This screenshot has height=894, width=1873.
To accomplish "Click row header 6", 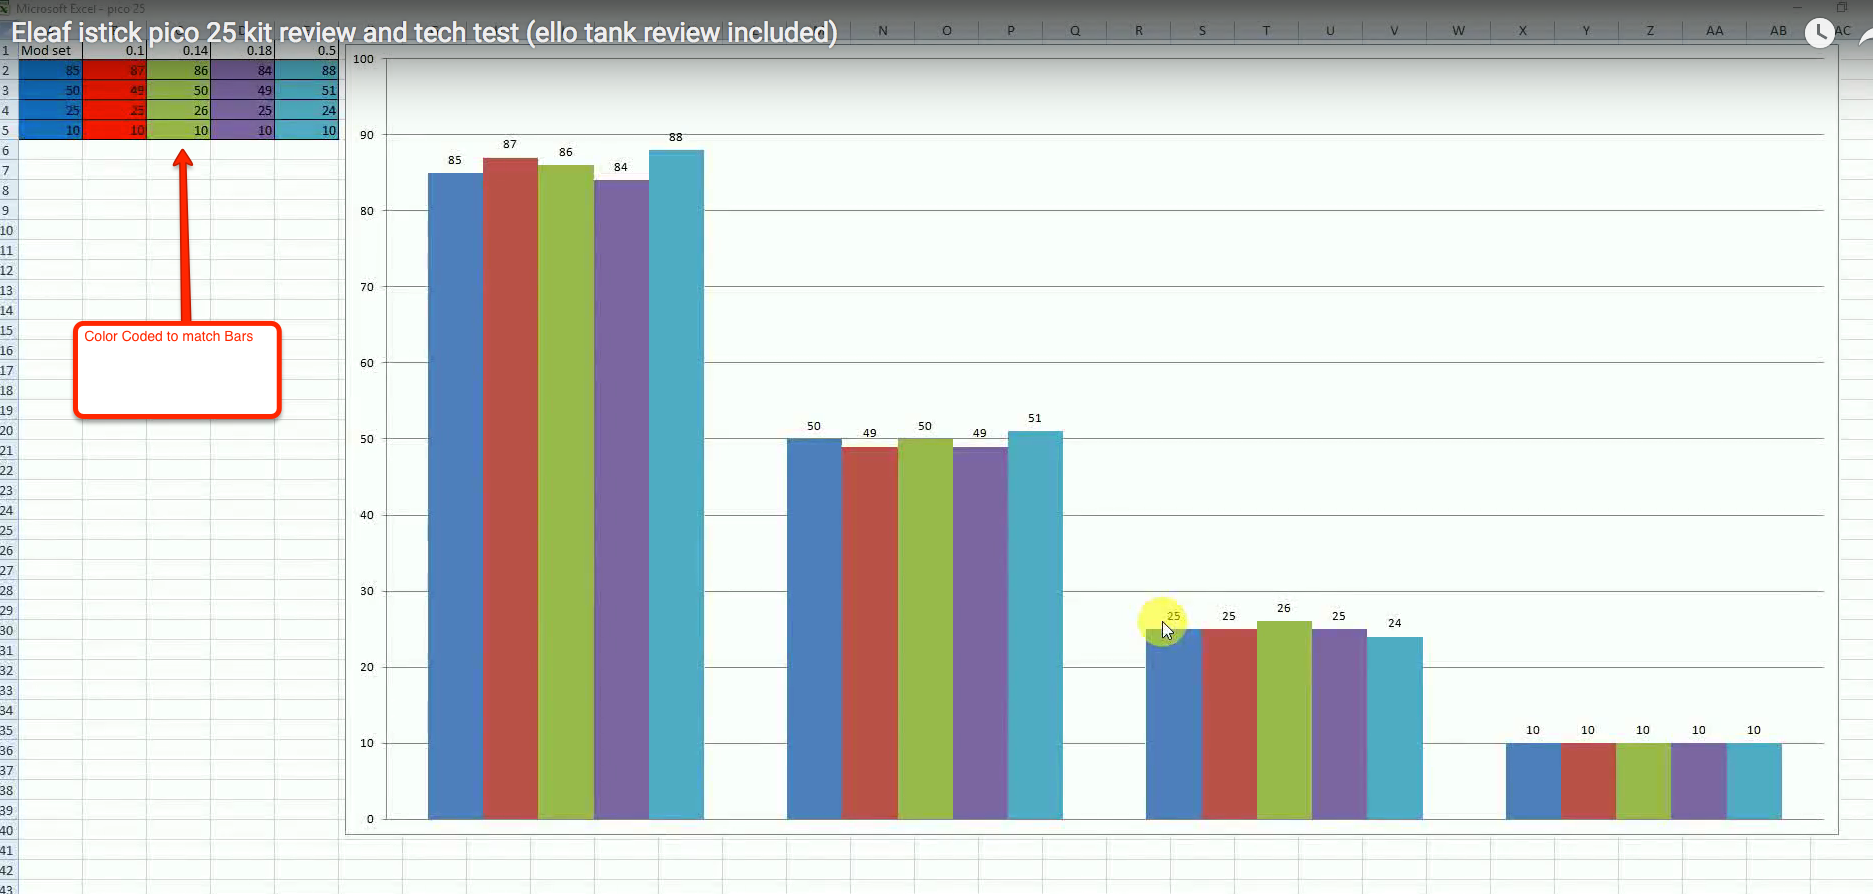I will (x=8, y=151).
